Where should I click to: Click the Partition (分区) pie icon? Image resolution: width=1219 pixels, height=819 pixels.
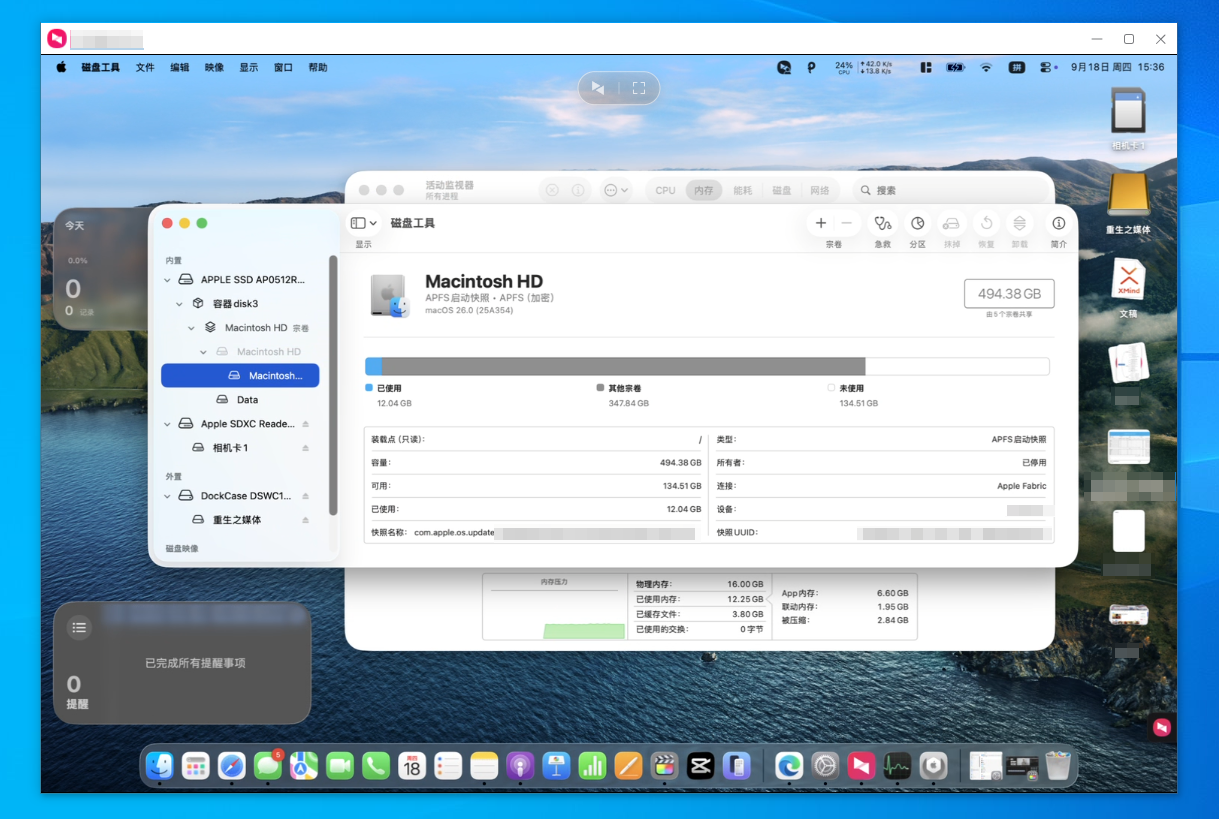[917, 224]
